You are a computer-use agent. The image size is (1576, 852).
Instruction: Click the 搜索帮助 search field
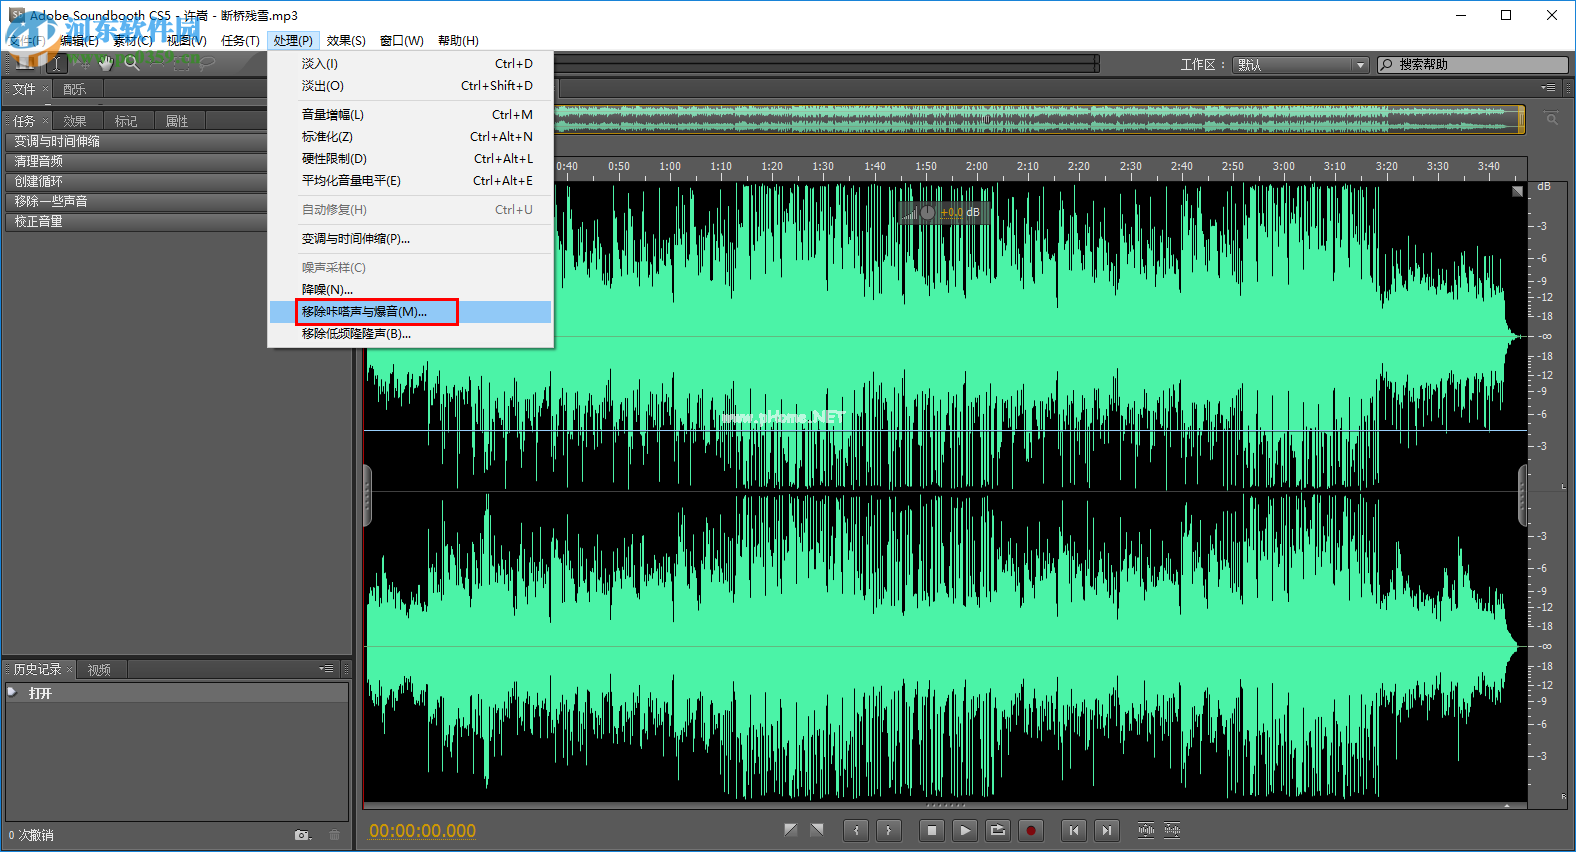1472,65
